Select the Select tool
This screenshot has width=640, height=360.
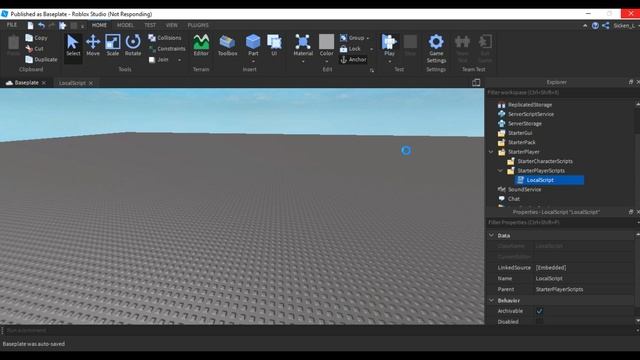[73, 45]
